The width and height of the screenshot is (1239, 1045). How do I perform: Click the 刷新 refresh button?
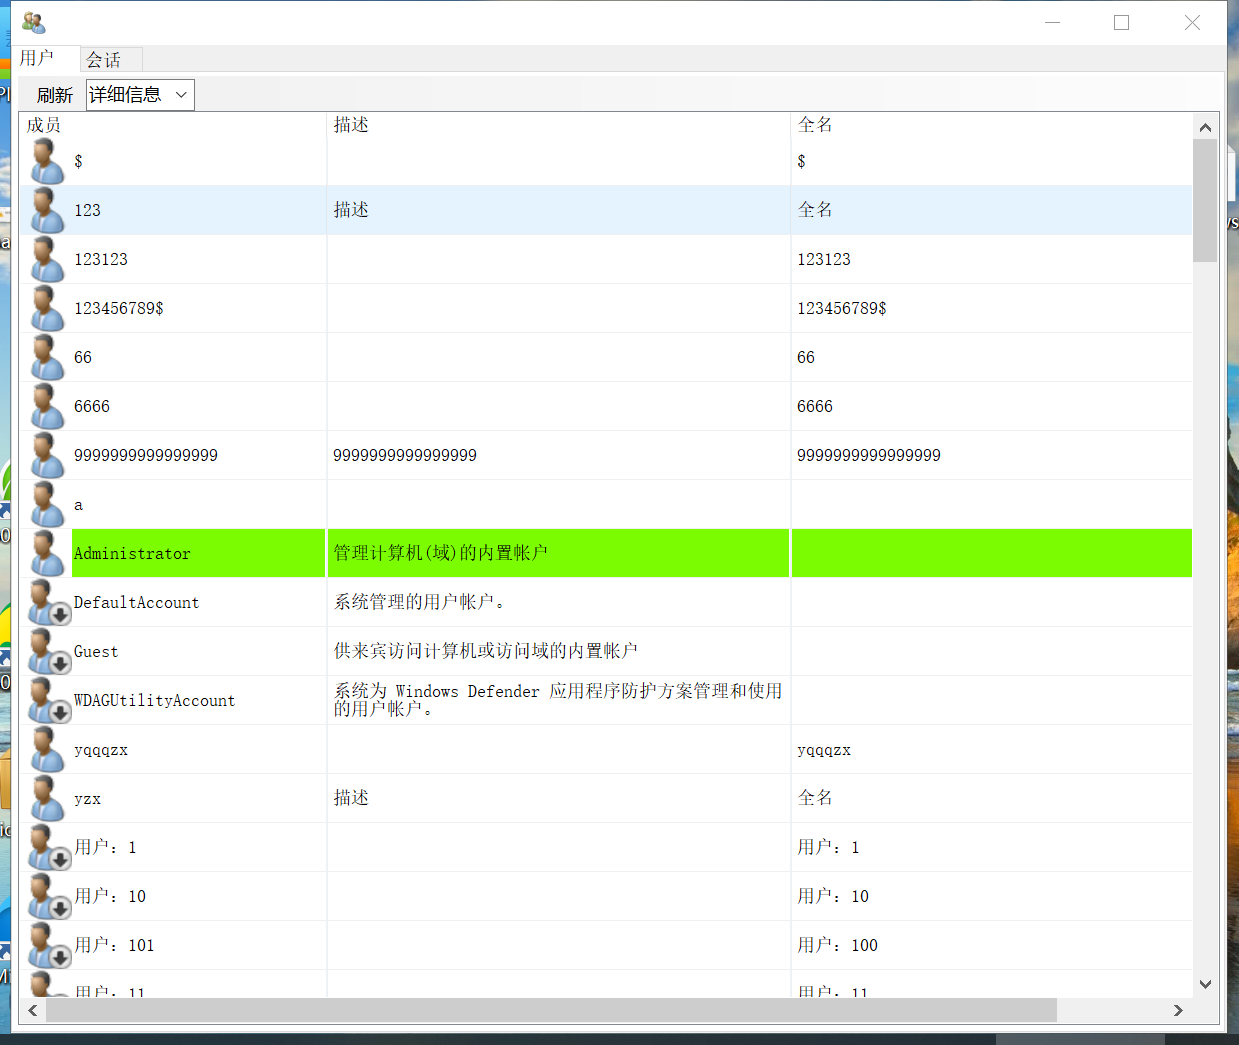55,95
